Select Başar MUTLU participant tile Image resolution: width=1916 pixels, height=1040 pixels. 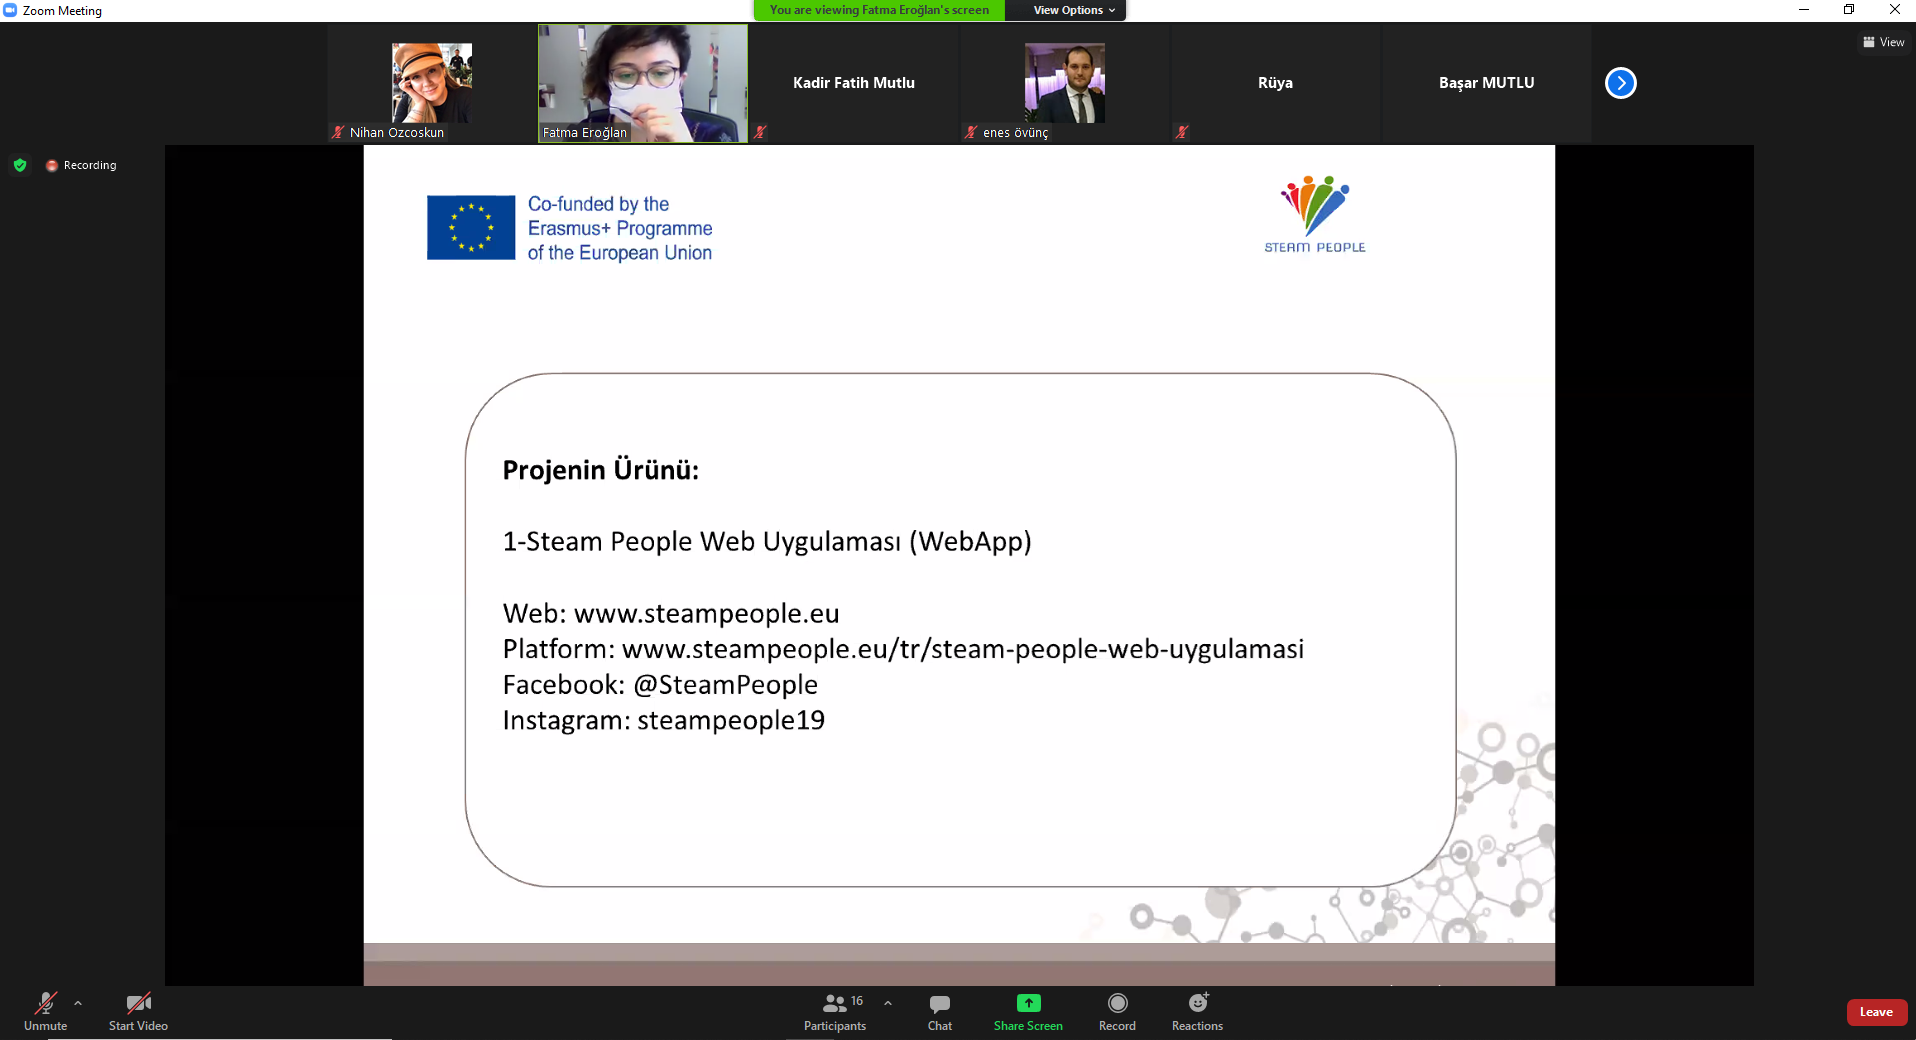tap(1486, 83)
